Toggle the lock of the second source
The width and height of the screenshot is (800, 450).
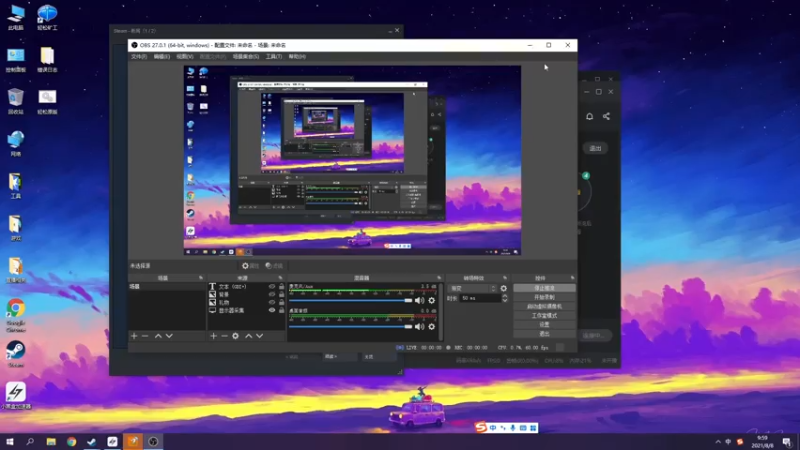point(281,294)
